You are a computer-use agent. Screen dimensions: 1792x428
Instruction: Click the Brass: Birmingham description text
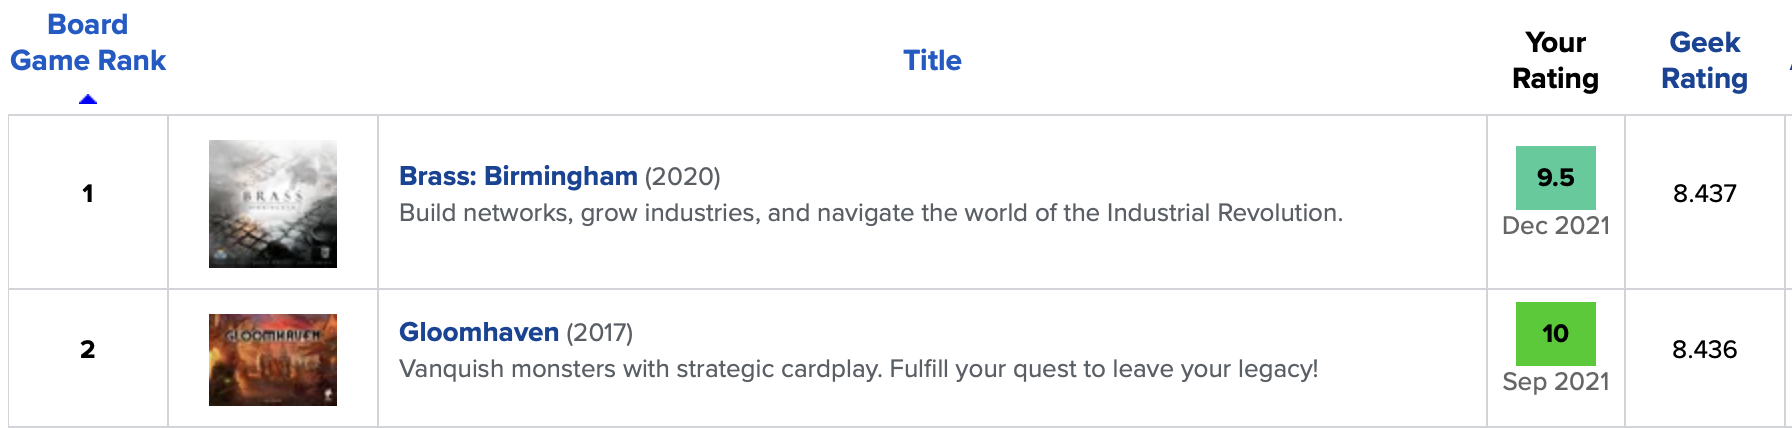pos(870,213)
